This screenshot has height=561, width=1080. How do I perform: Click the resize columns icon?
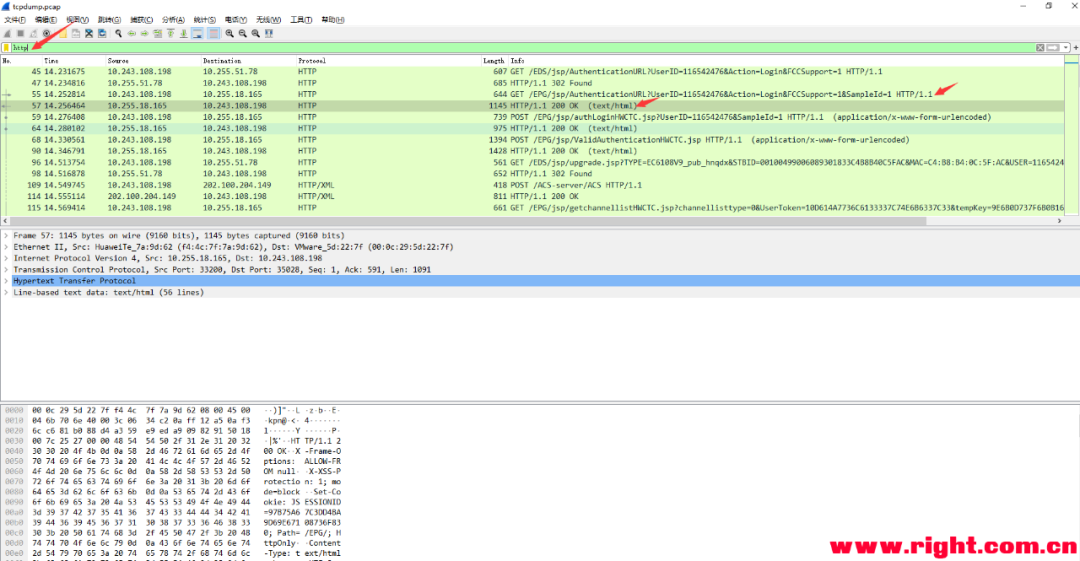[269, 33]
